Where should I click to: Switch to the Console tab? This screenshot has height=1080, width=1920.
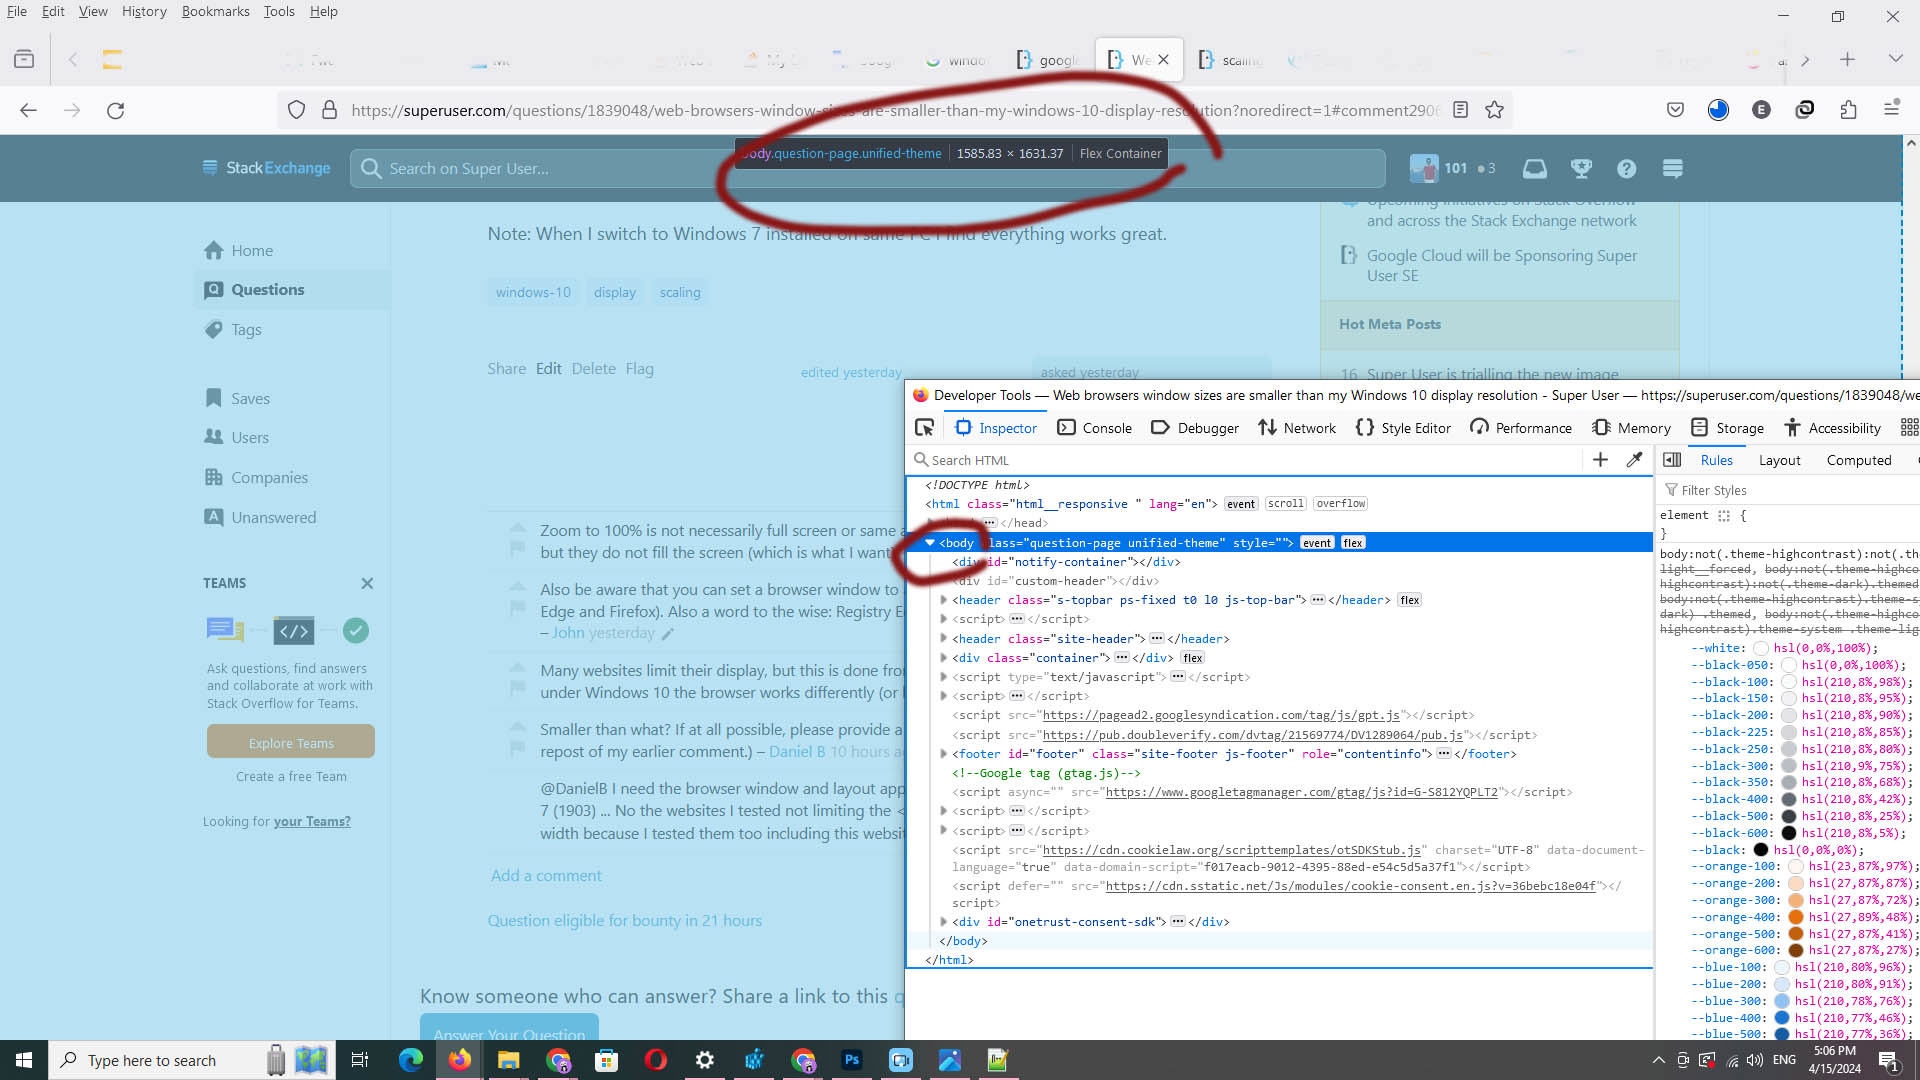click(x=1095, y=428)
